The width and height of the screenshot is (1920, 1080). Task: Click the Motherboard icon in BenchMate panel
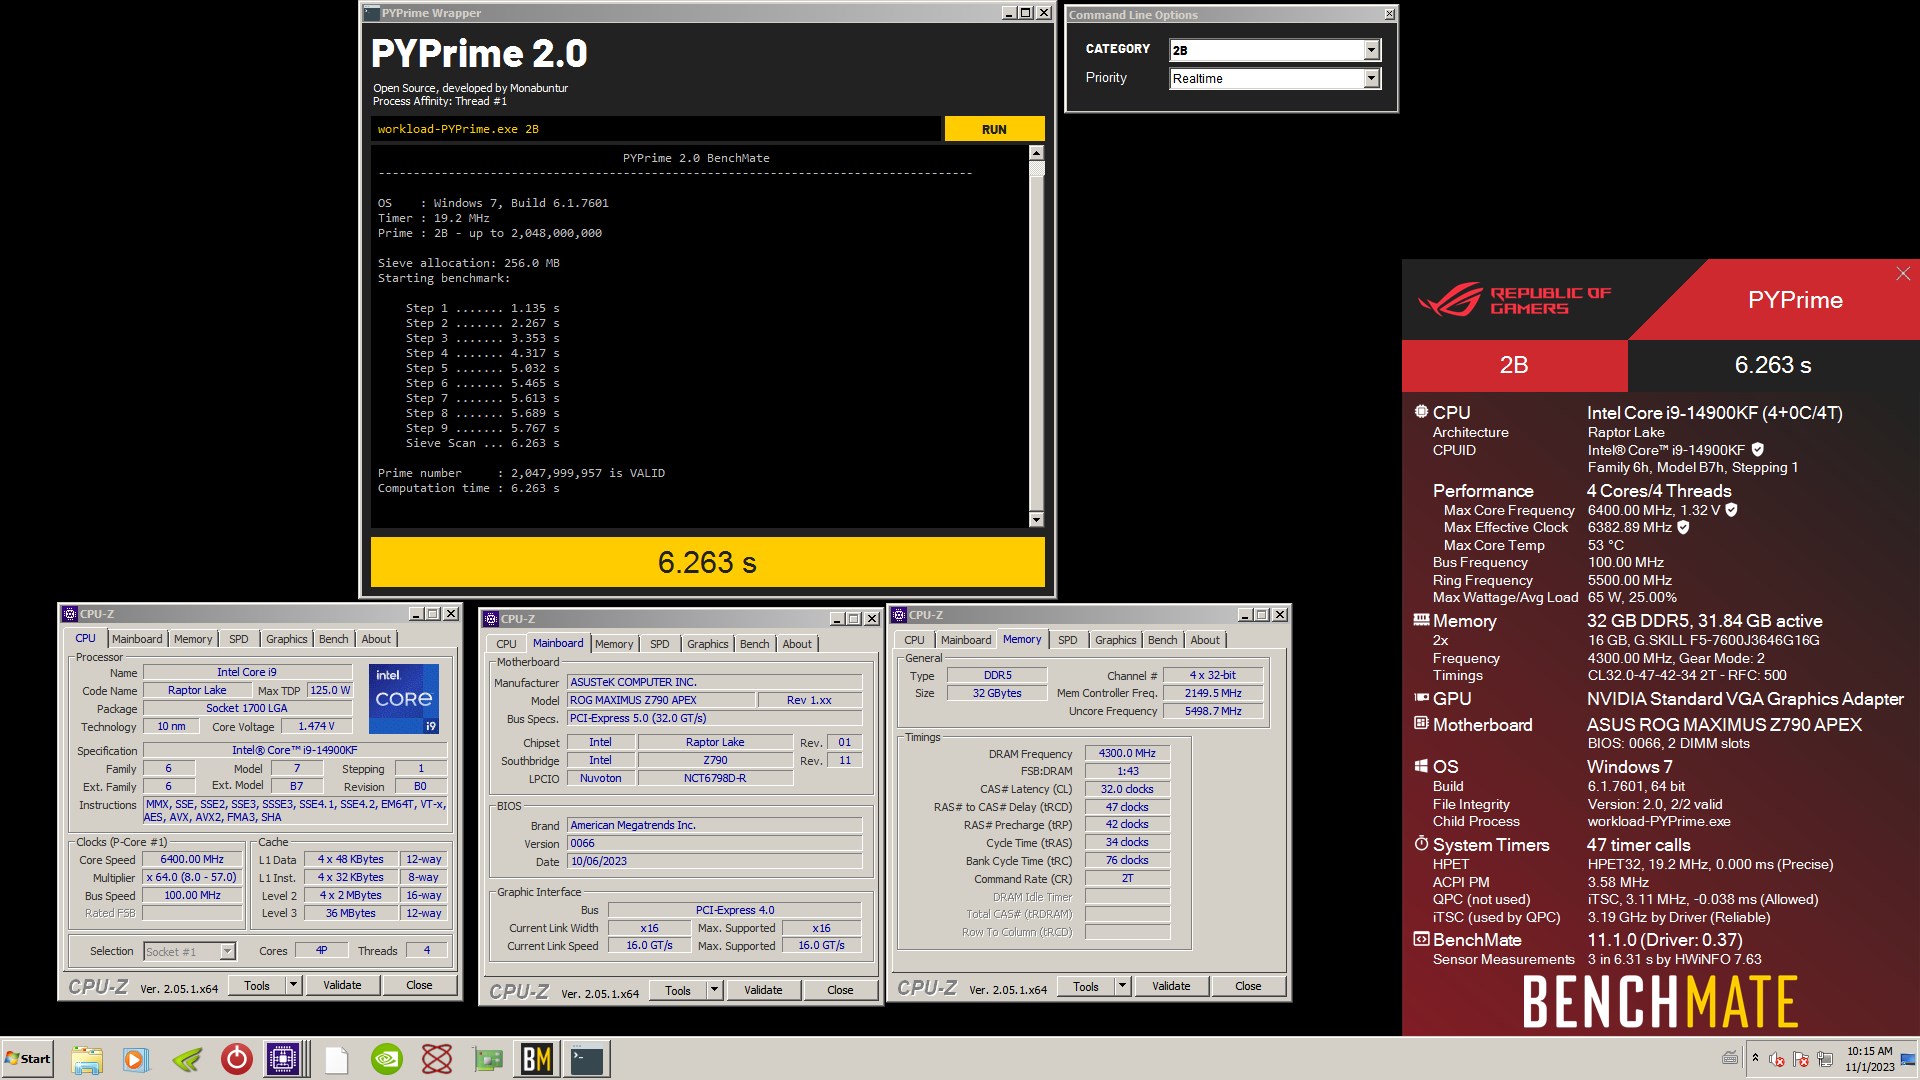[1421, 723]
